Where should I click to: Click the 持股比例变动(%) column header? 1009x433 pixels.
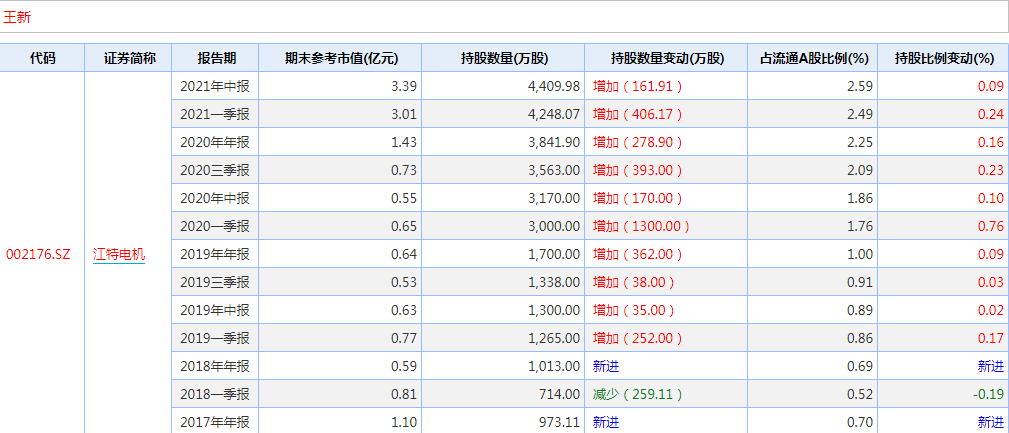click(x=943, y=58)
